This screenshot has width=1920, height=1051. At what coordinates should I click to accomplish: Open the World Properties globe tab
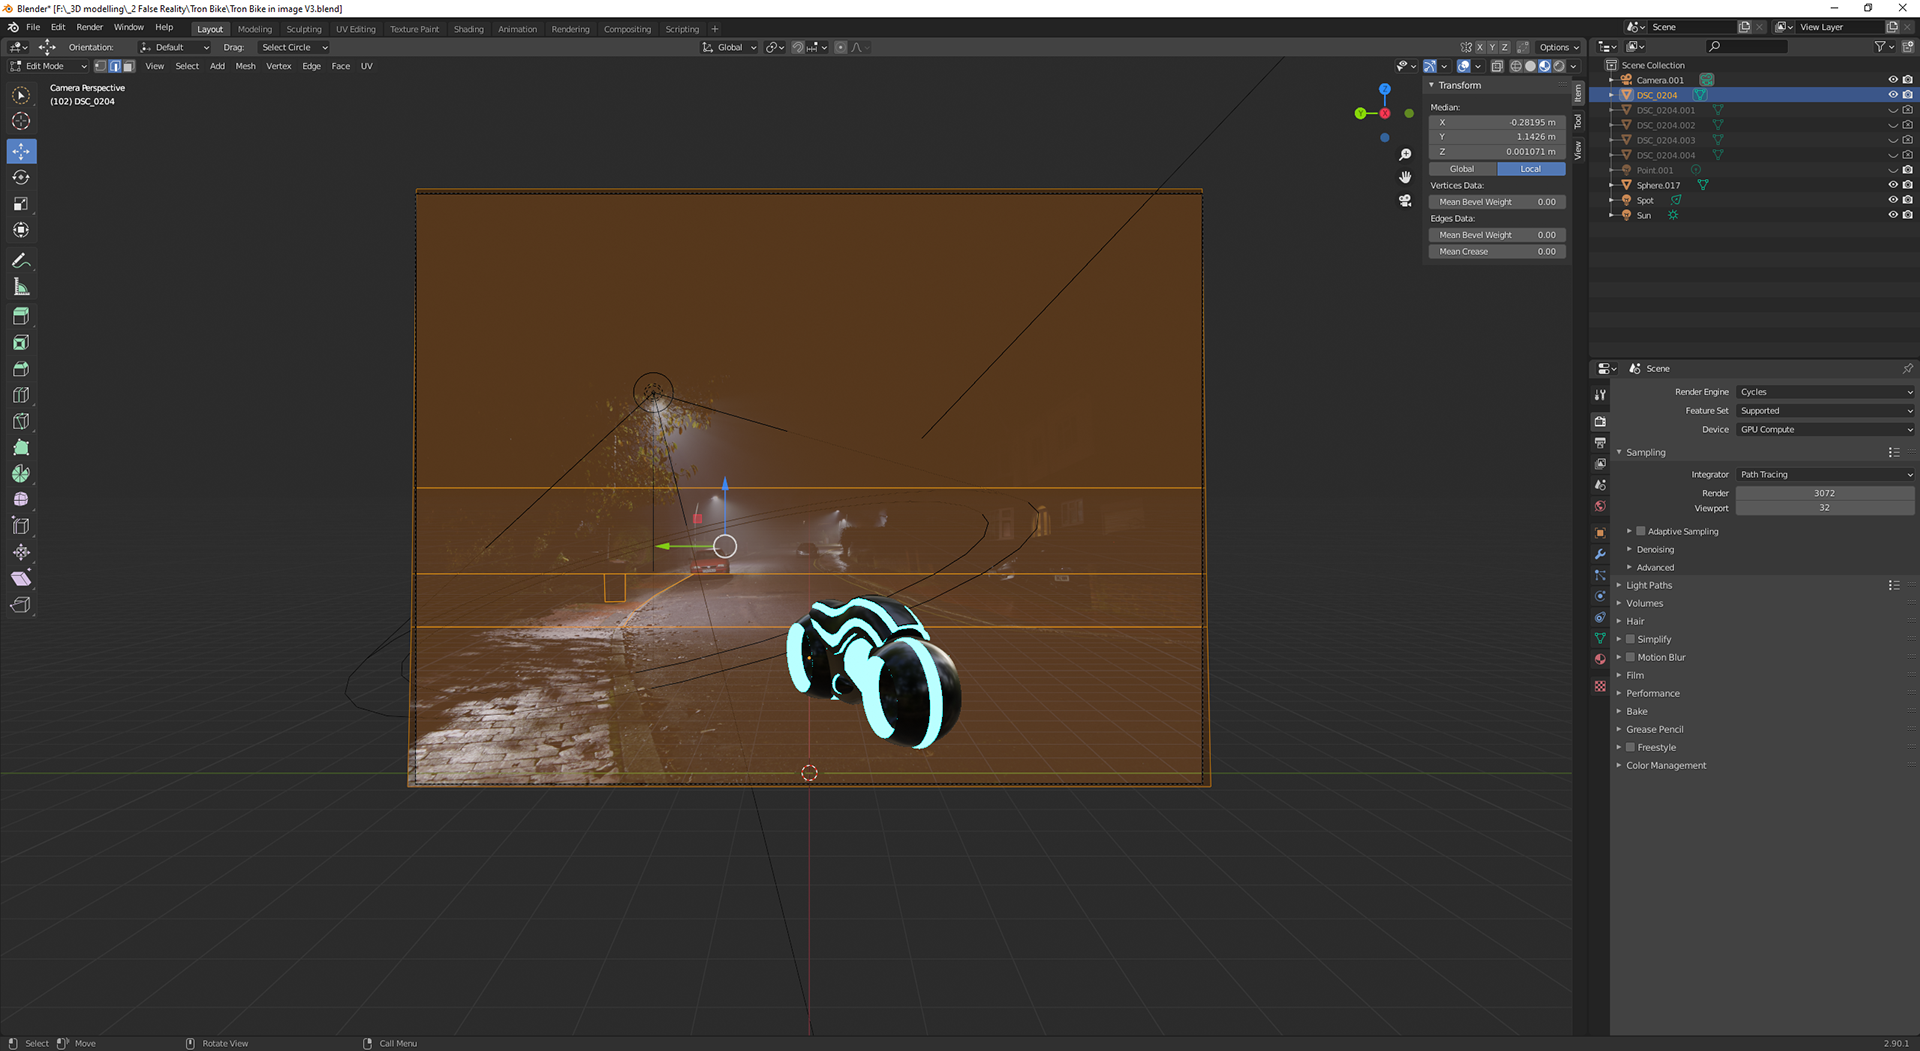click(x=1600, y=506)
